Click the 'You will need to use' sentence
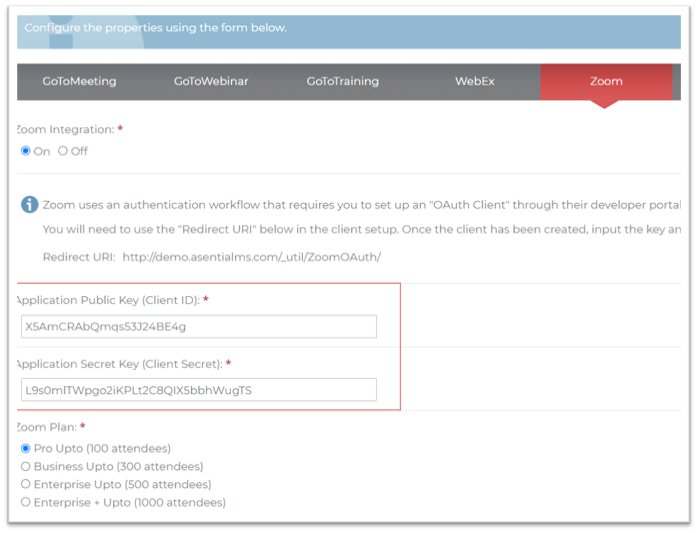The width and height of the screenshot is (698, 533). point(361,229)
